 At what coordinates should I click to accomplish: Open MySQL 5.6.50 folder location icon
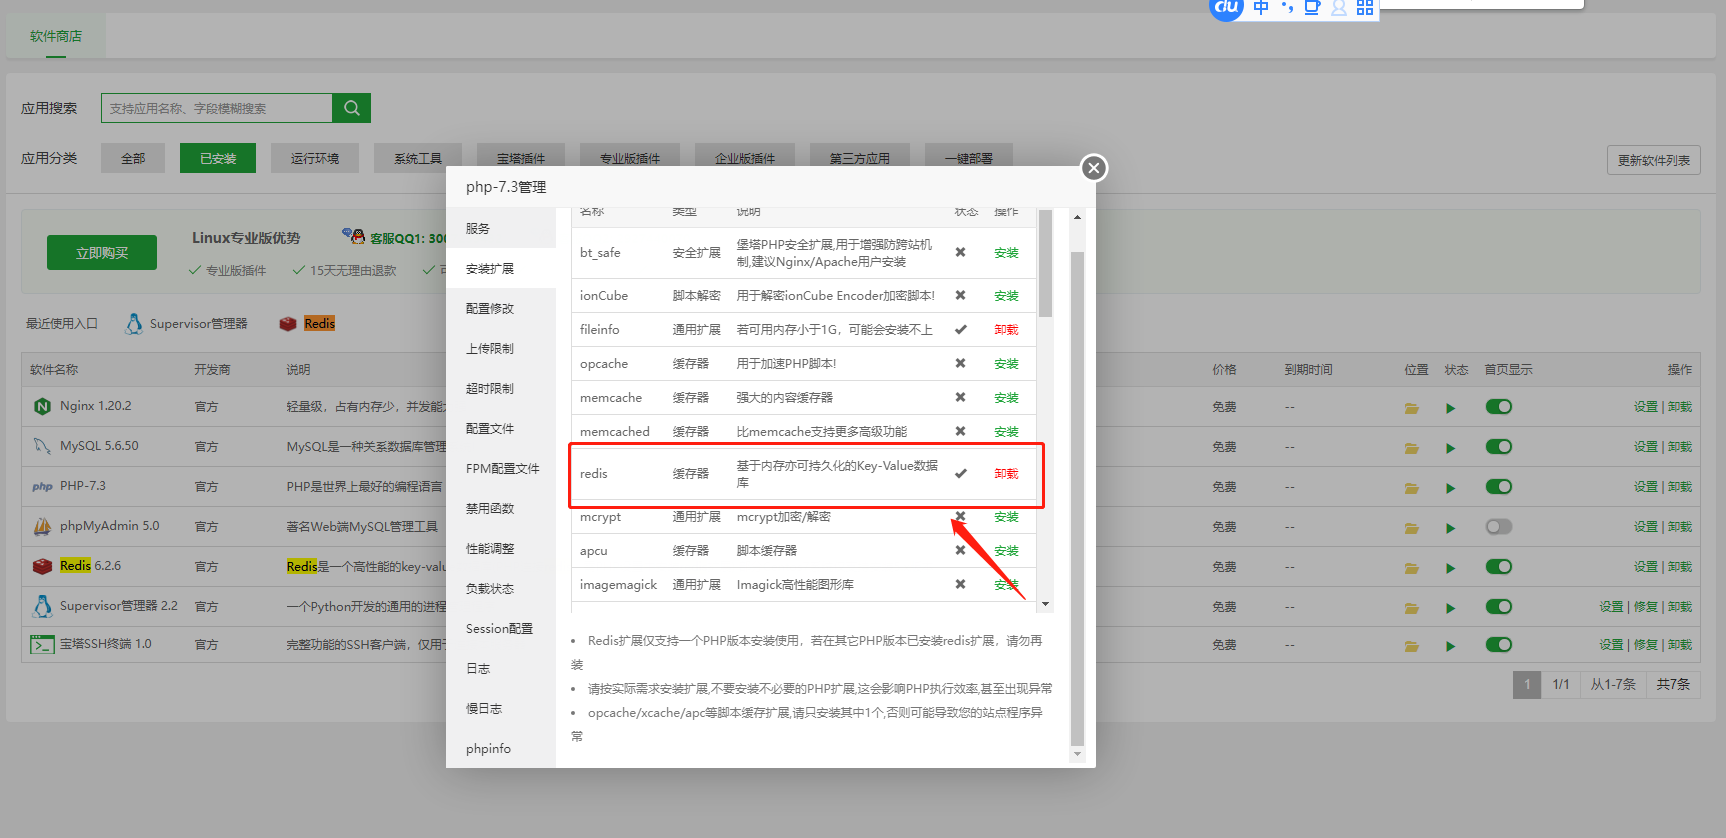[1412, 448]
